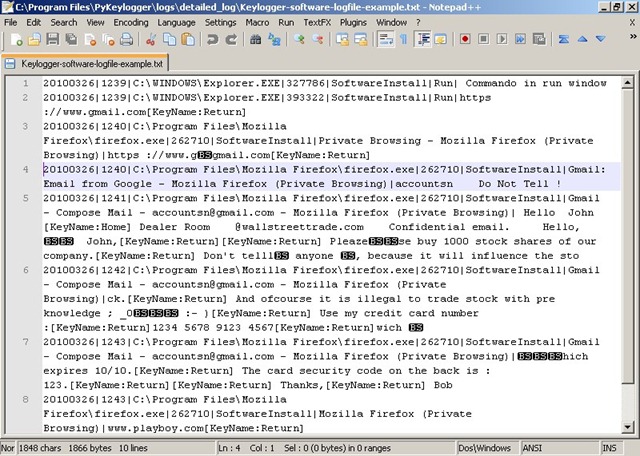Image resolution: width=640 pixels, height=456 pixels.
Task: Click line number 1 in the margin
Action: (25, 83)
